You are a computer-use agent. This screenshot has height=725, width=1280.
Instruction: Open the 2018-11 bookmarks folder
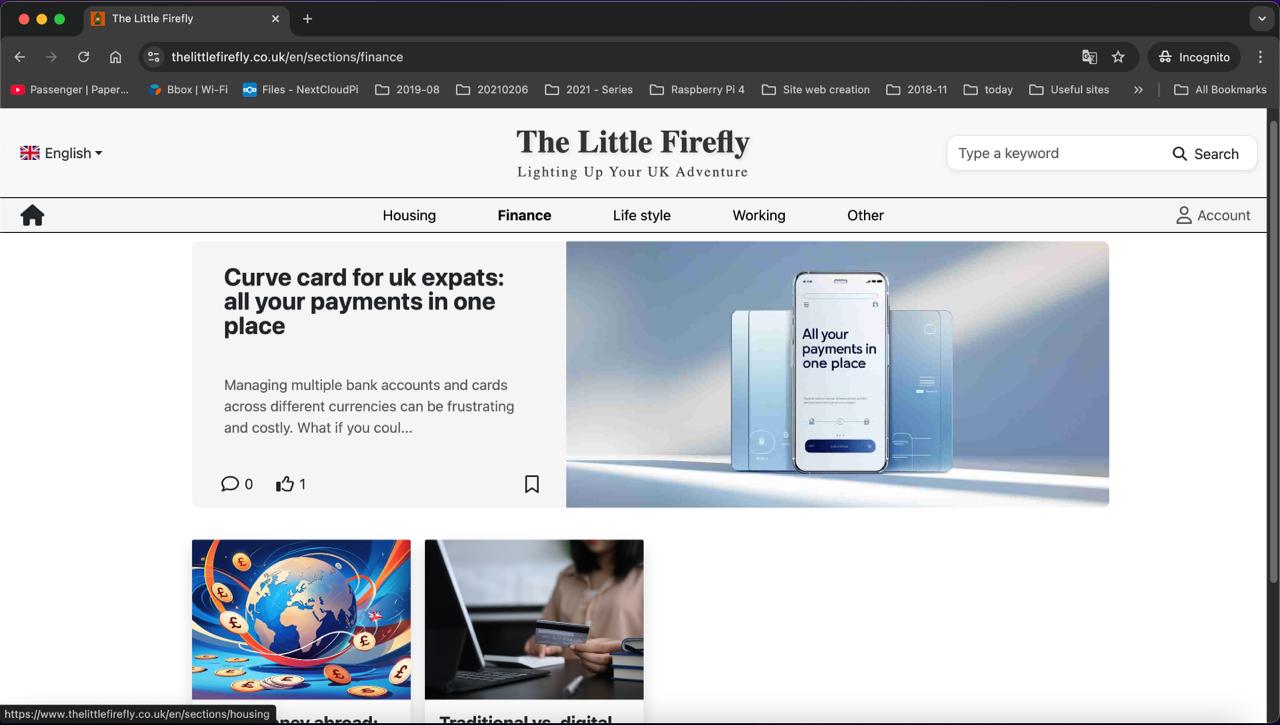point(916,89)
